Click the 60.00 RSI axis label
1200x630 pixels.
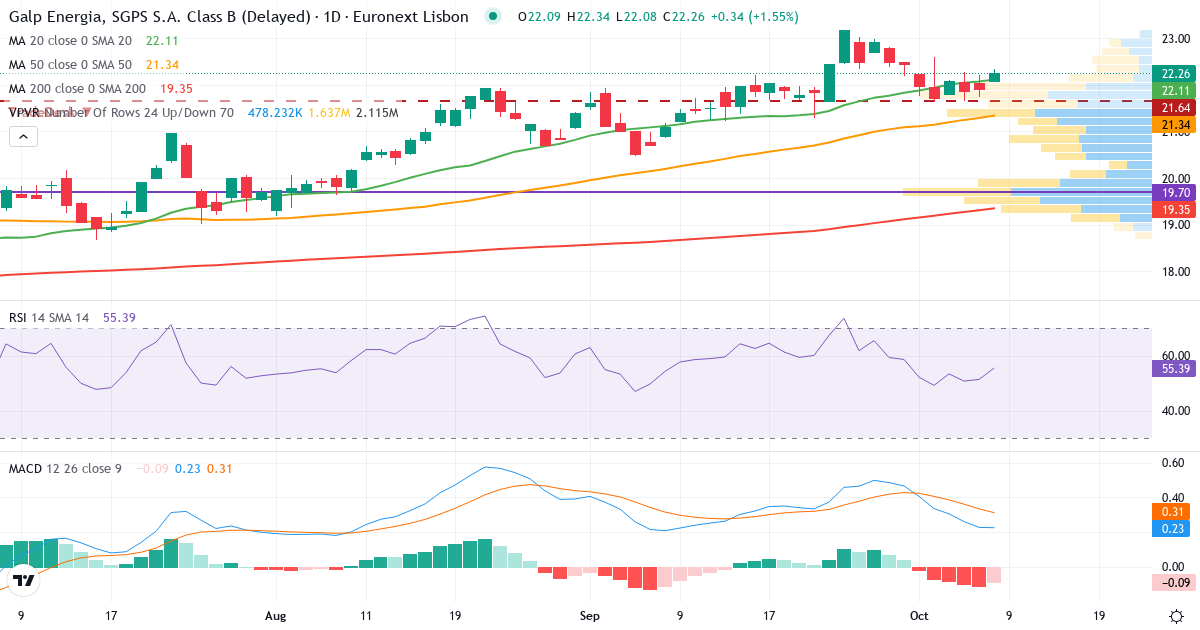[x=1177, y=356]
